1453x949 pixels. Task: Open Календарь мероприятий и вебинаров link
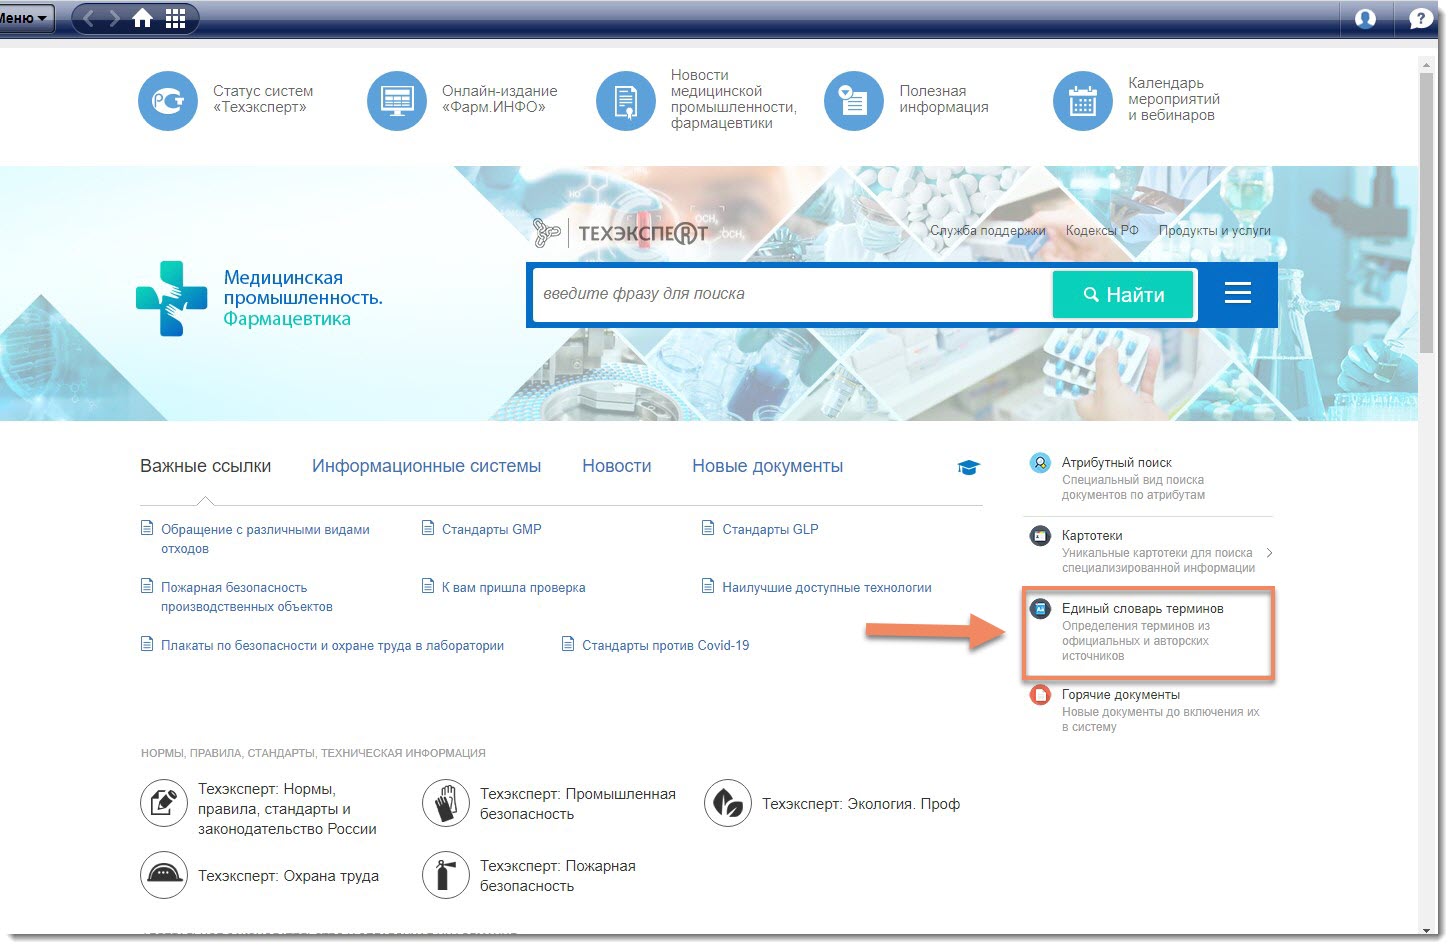pyautogui.click(x=1174, y=99)
